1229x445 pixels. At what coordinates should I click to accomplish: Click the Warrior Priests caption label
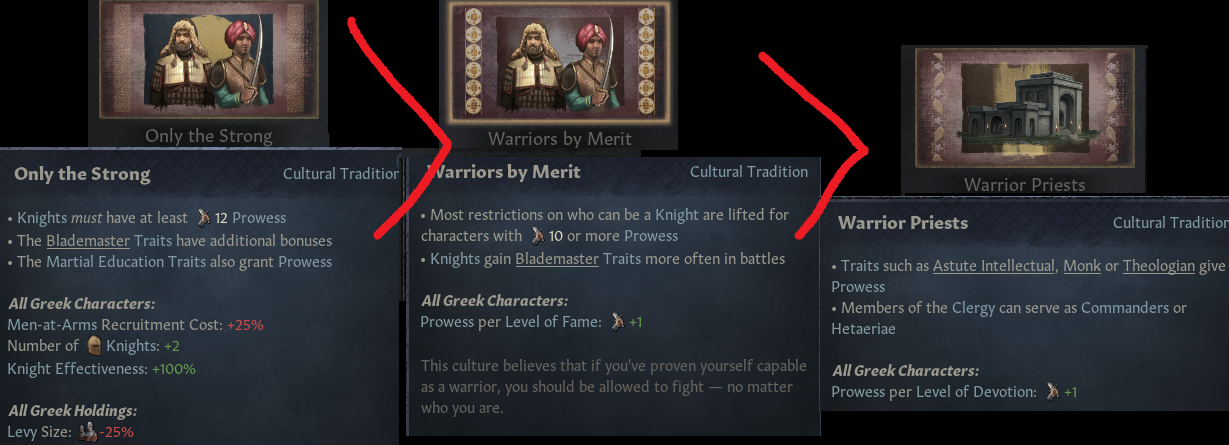tap(1024, 184)
